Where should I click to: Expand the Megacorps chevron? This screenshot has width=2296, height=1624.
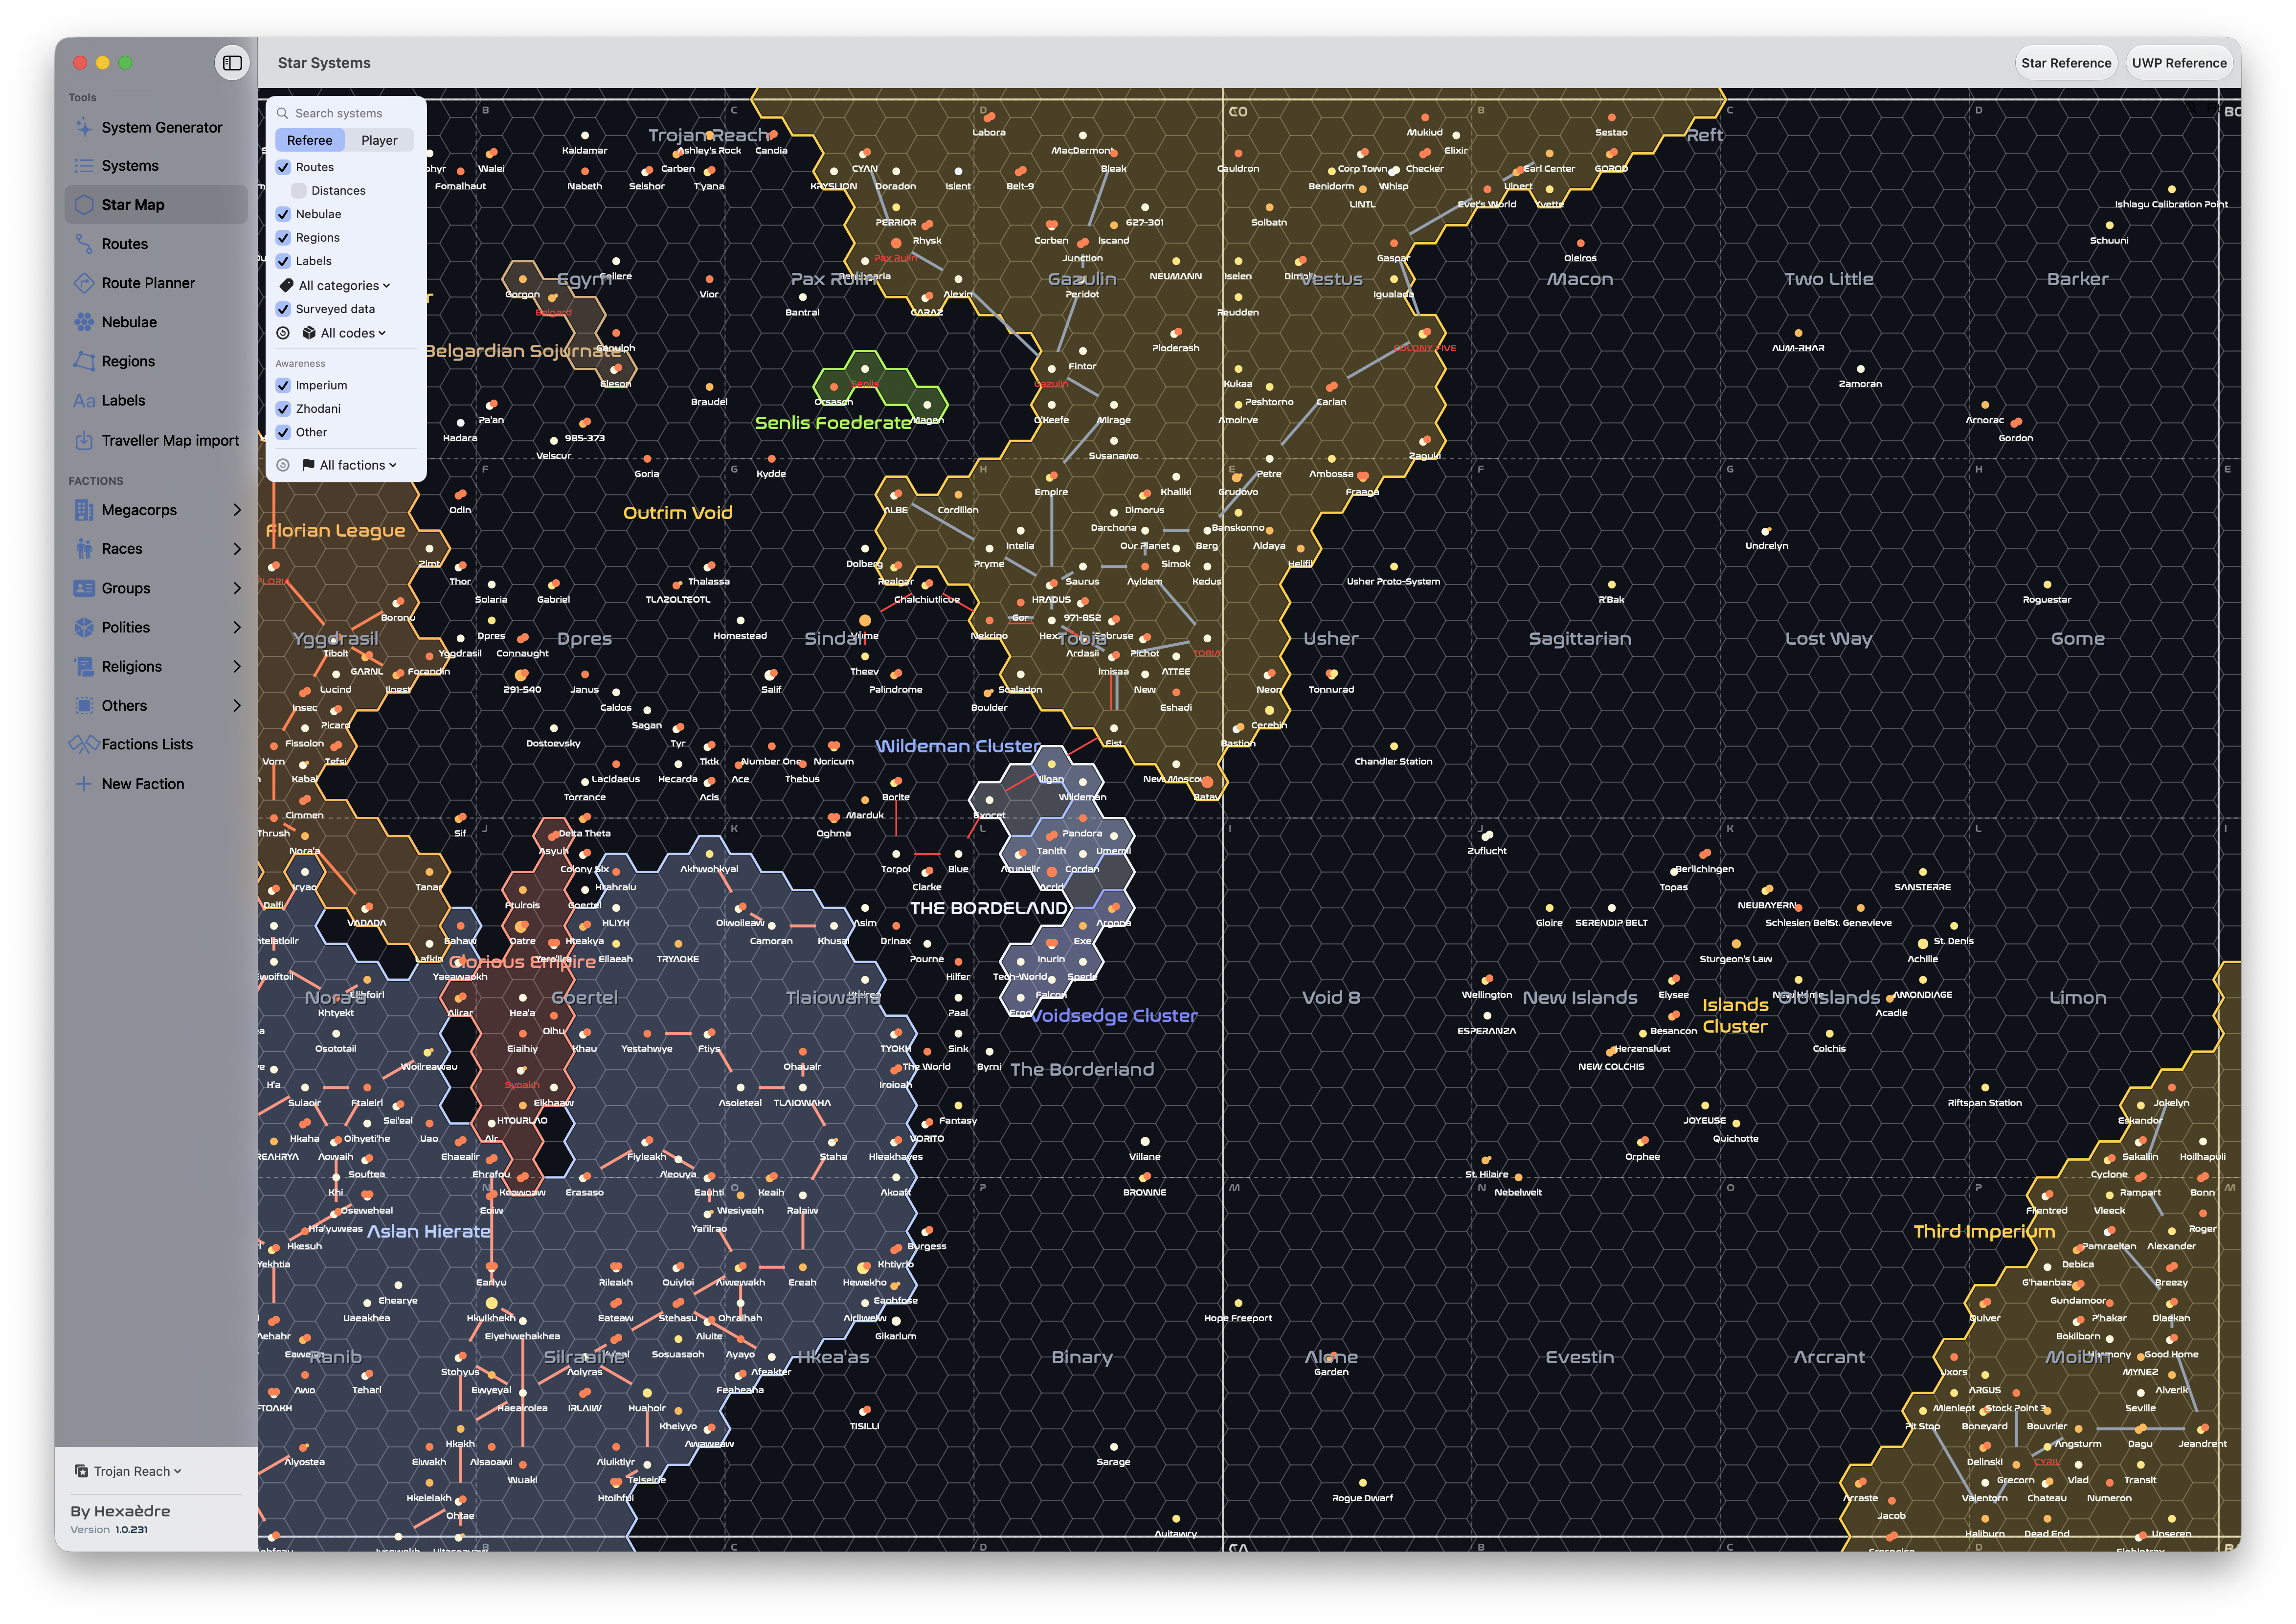pos(237,510)
